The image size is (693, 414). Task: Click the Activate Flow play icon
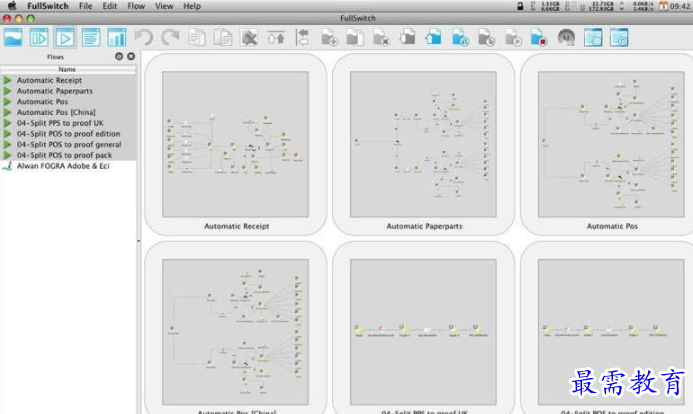tap(513, 38)
